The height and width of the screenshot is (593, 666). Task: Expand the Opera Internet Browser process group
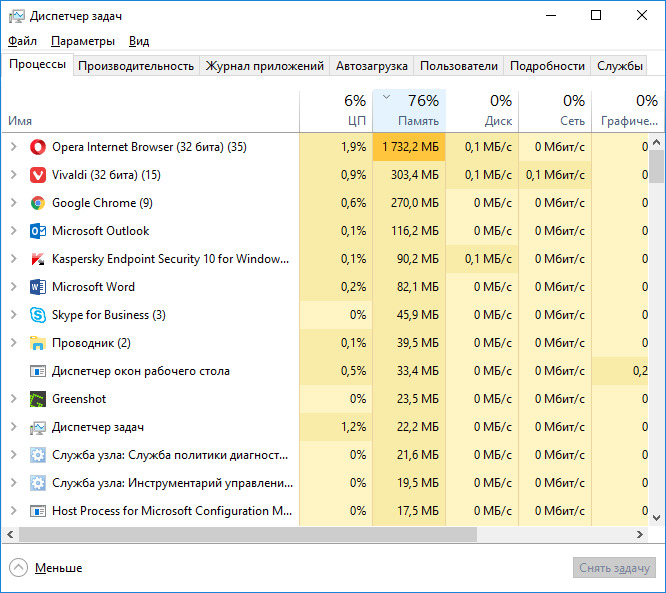point(14,147)
